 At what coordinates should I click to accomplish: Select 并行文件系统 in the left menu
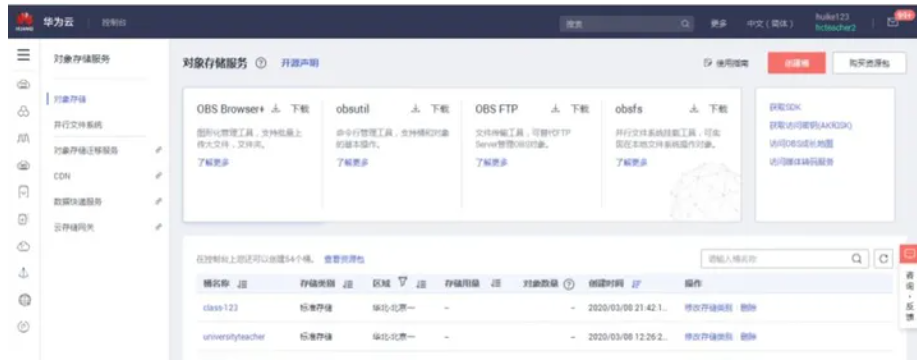tap(78, 124)
